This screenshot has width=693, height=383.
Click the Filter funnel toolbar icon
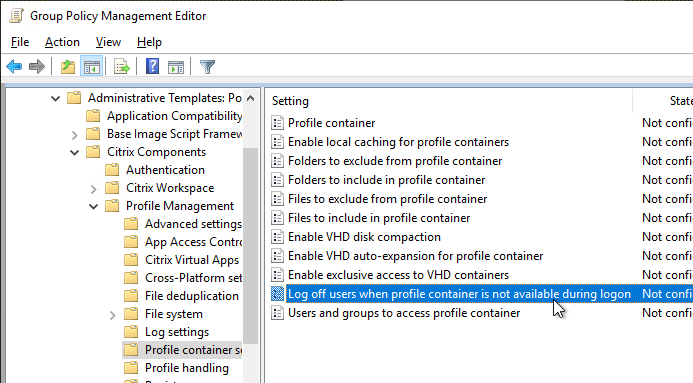coord(207,67)
